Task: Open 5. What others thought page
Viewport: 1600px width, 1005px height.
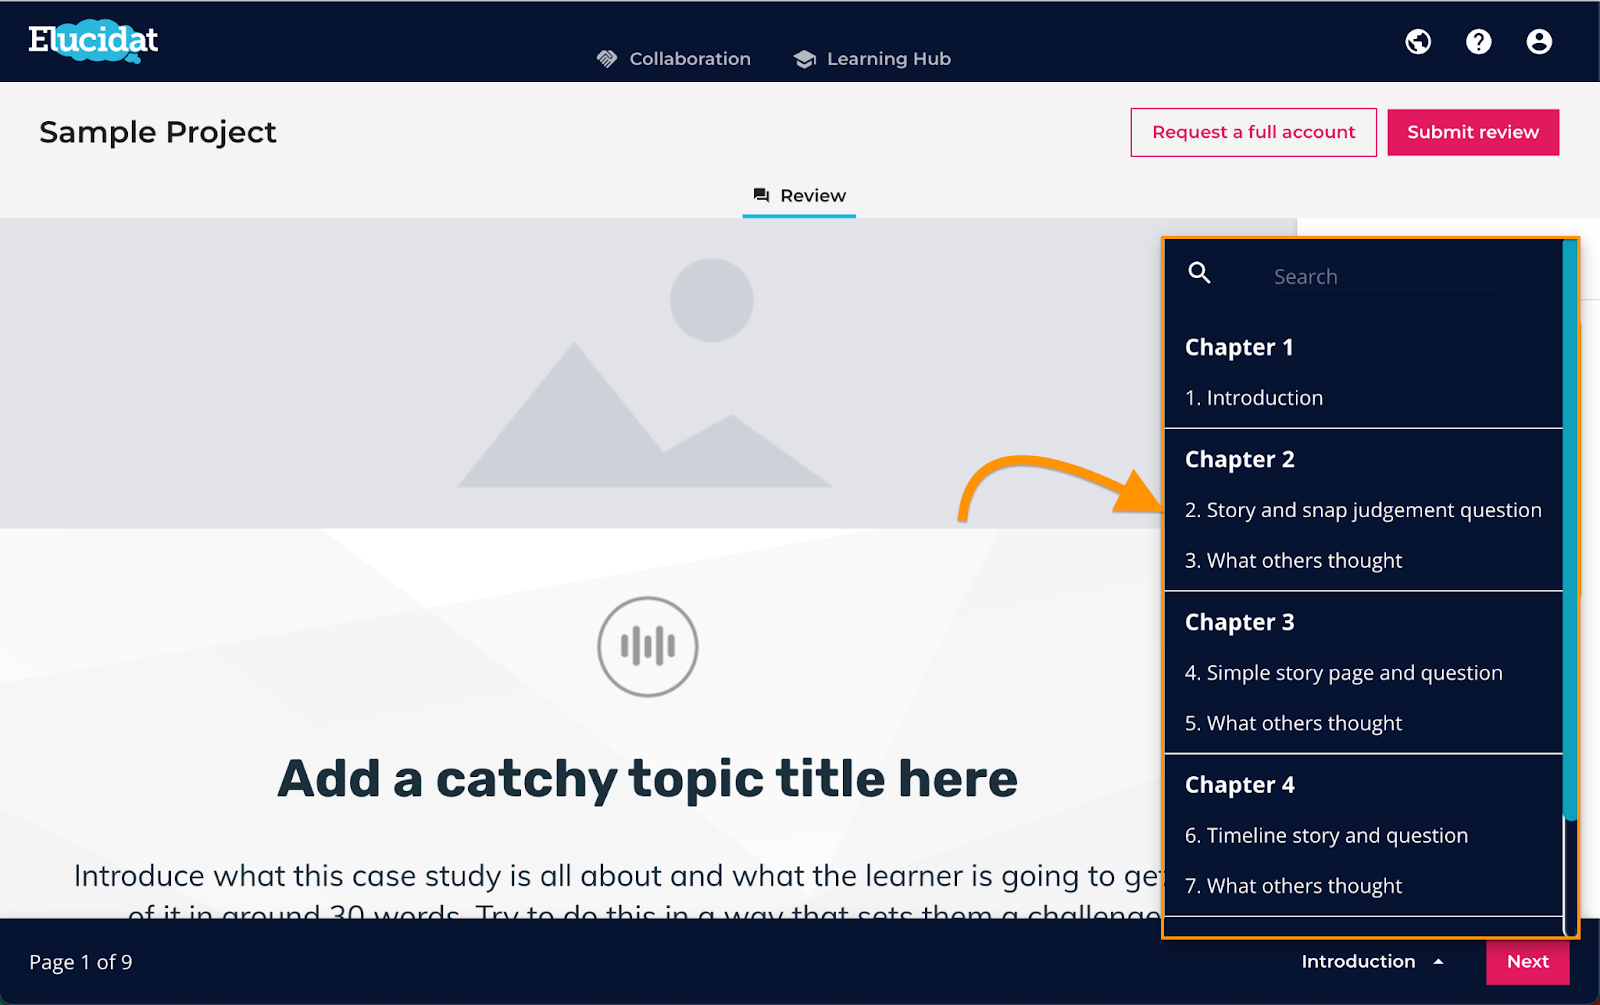Action: [x=1293, y=724]
